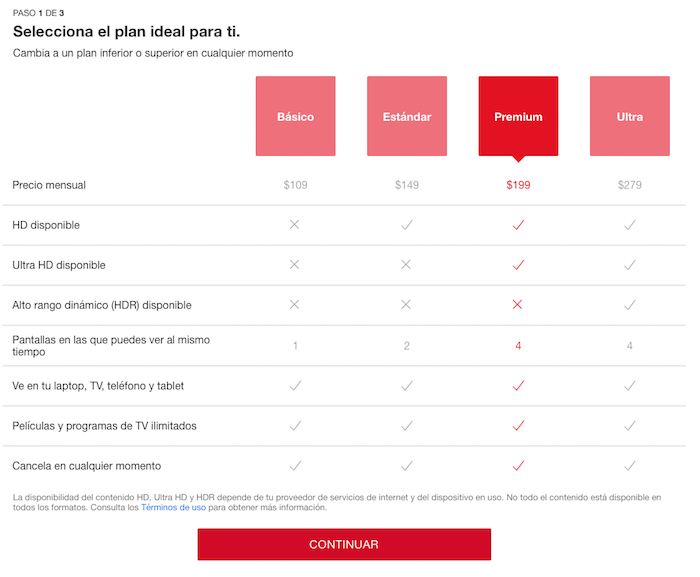Click the Ultra películas ilimitadas checkmark
Screen dimensions: 700x577
[630, 426]
